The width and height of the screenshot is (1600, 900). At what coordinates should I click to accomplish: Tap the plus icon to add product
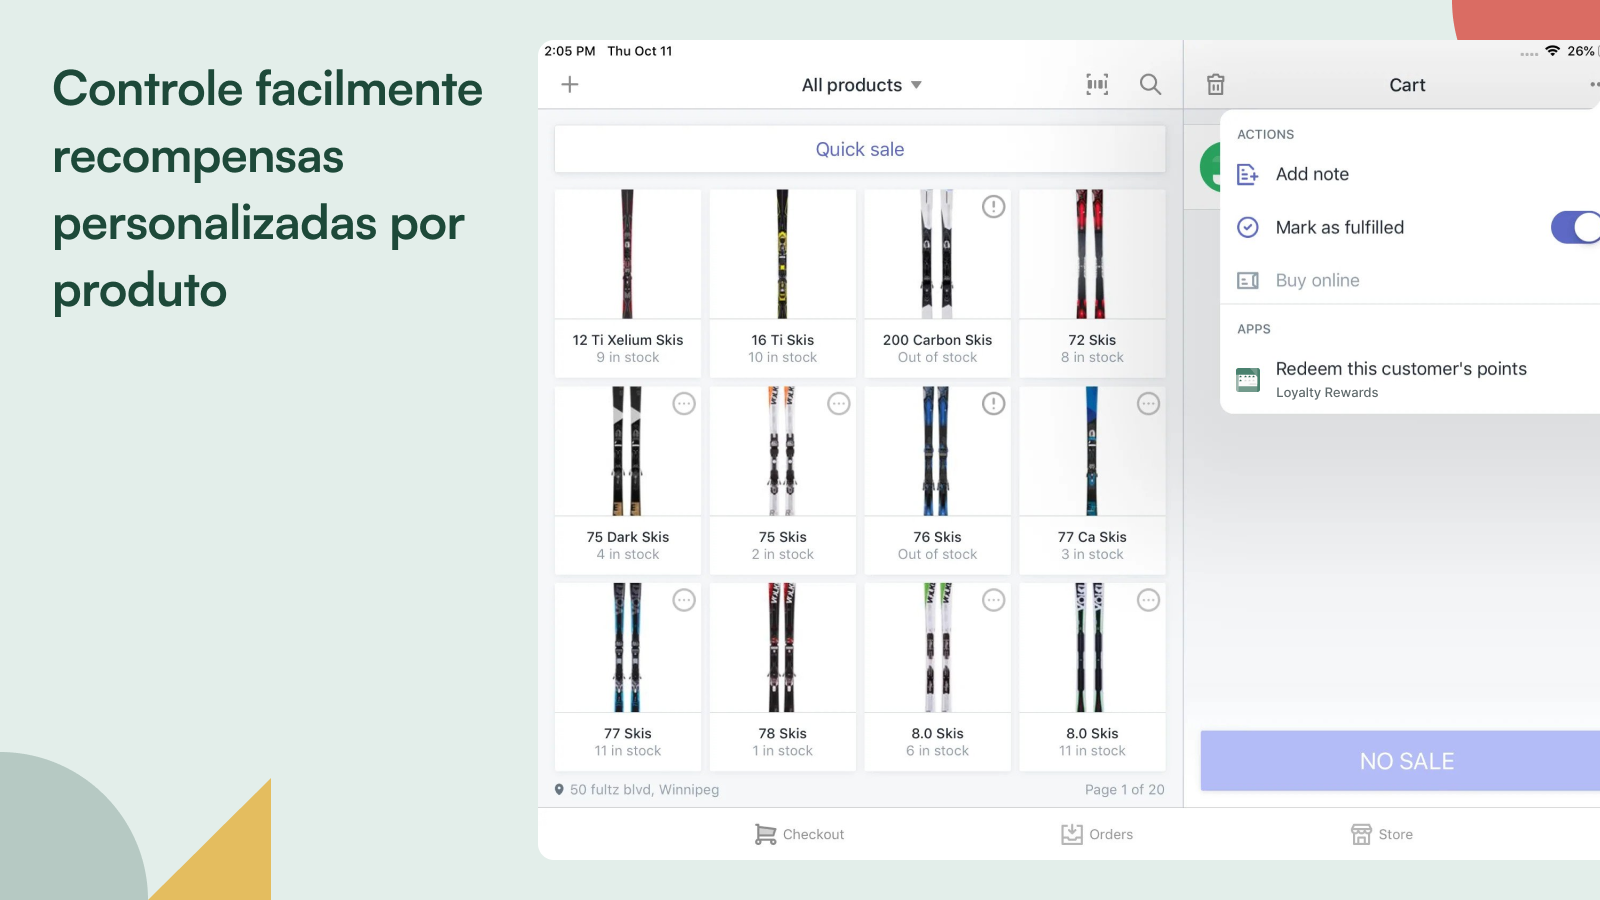click(570, 85)
